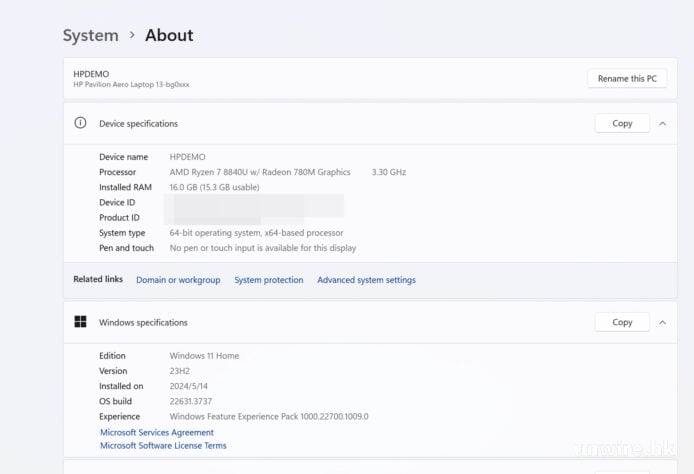Image resolution: width=694 pixels, height=474 pixels.
Task: Open the Microsoft Services Agreement link
Action: [x=157, y=433]
